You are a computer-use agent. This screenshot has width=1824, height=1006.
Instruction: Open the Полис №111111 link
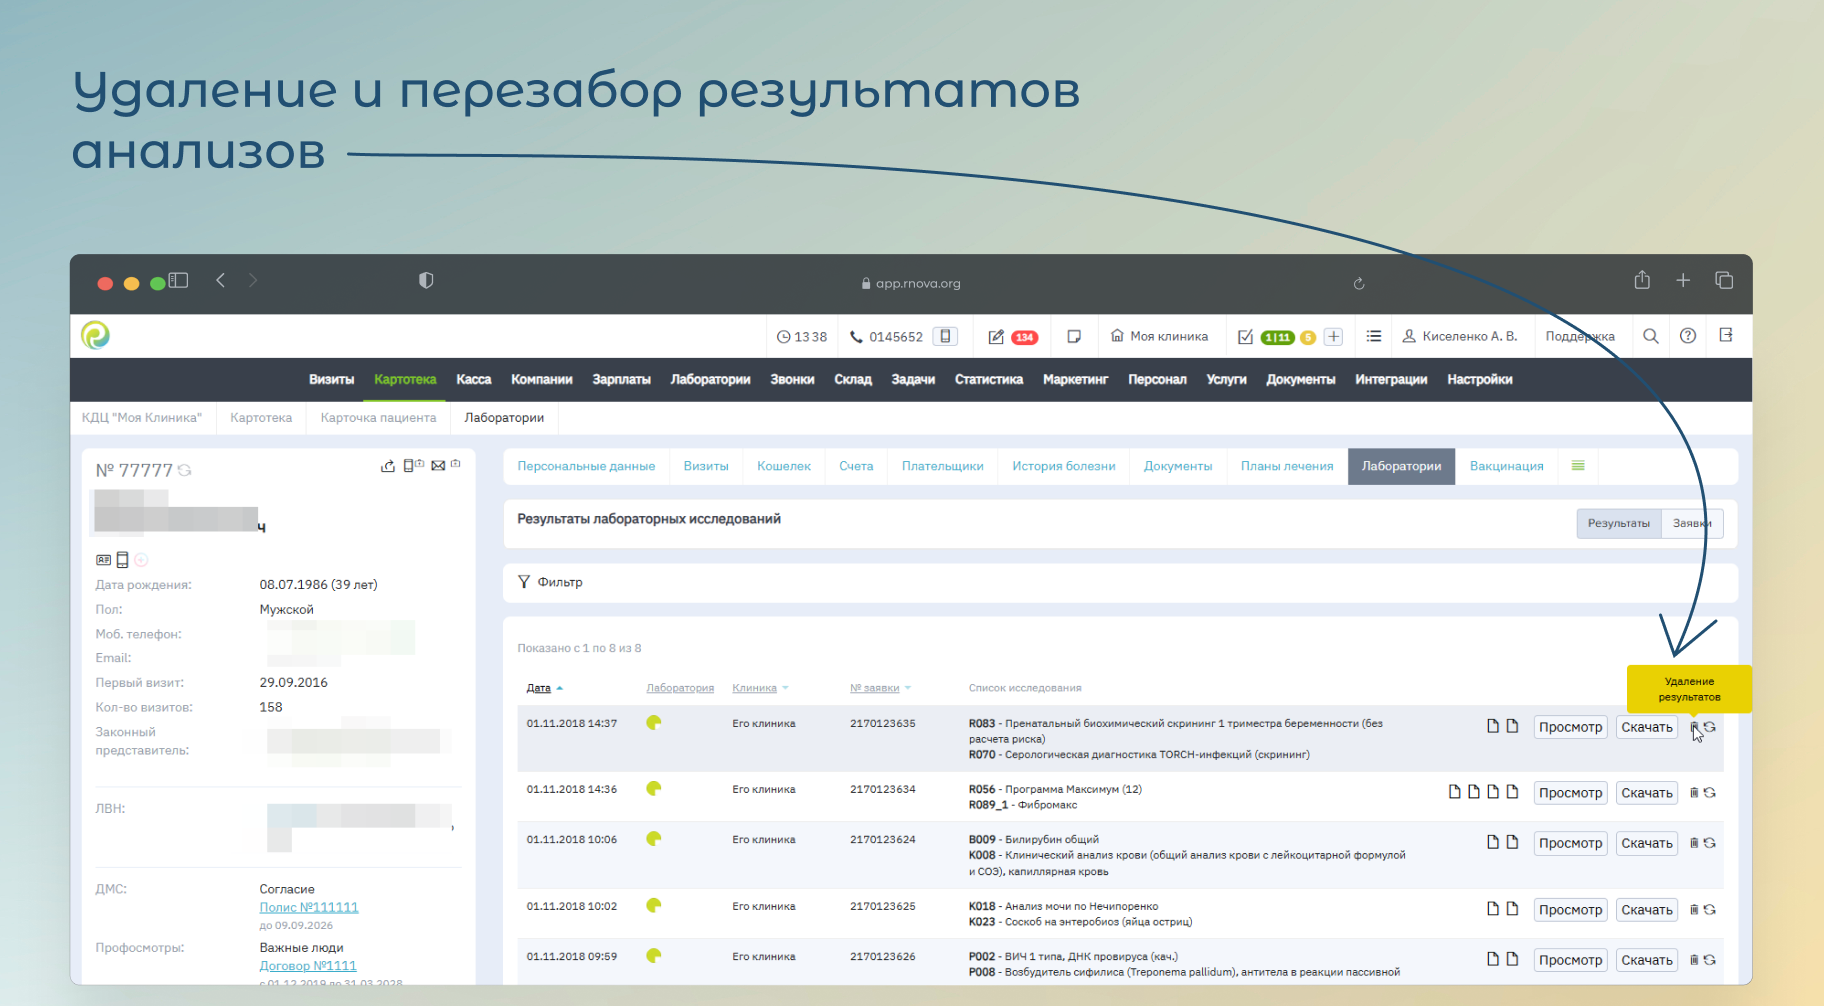tap(309, 907)
